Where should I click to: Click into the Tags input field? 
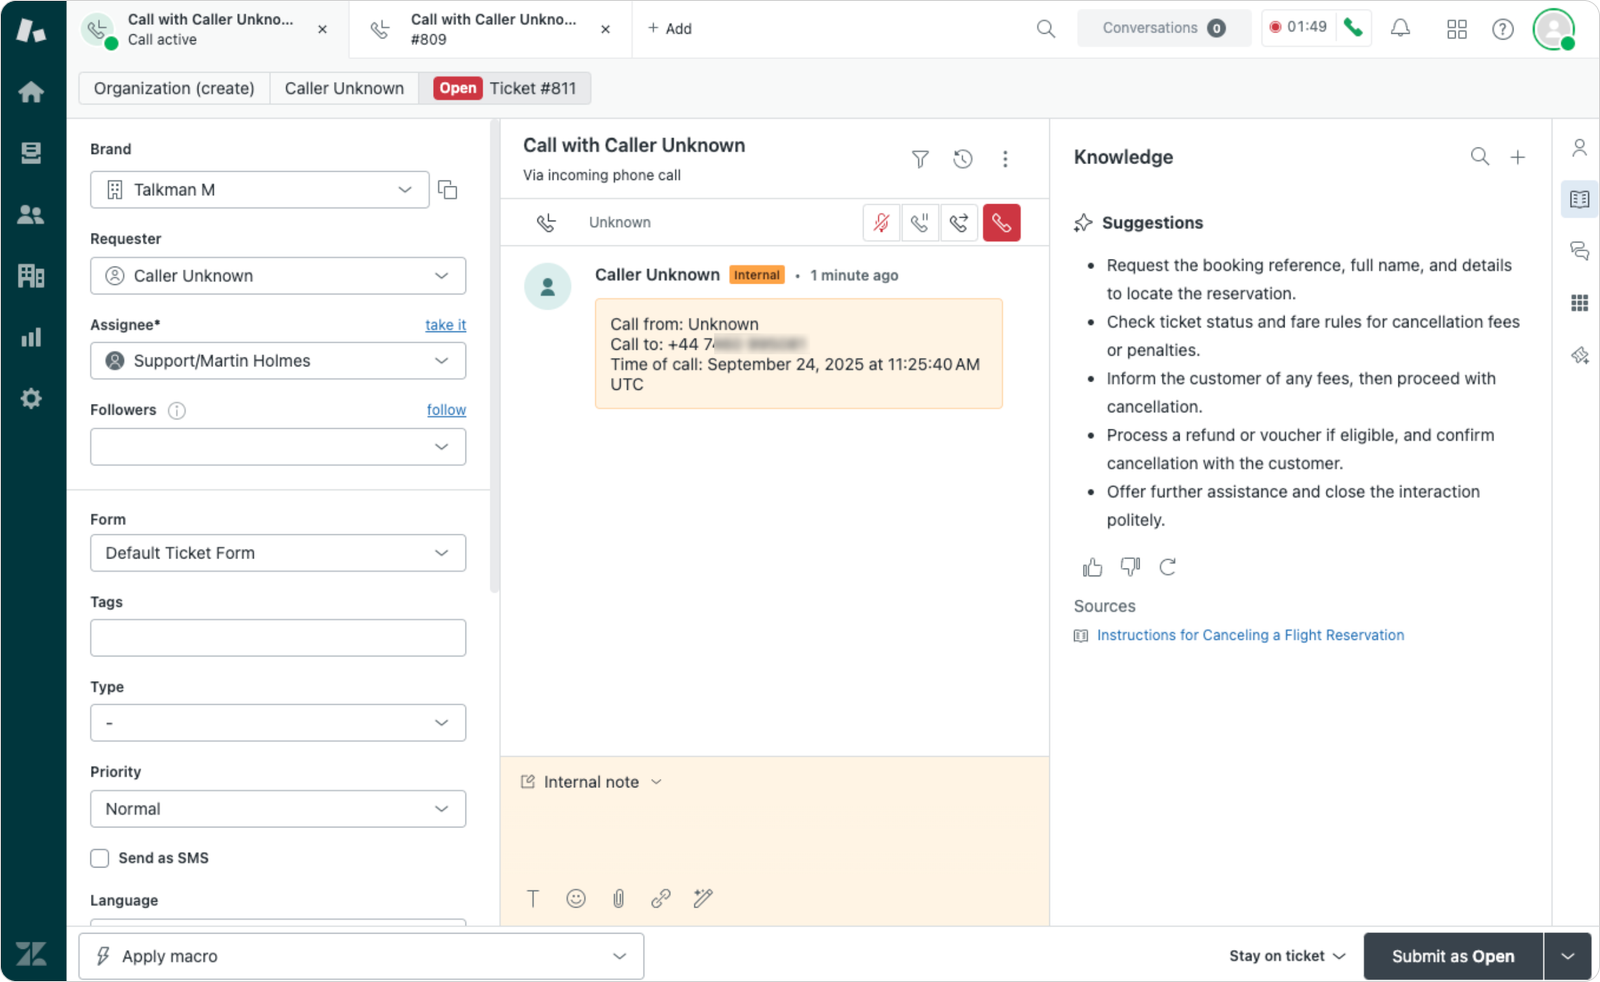coord(278,638)
